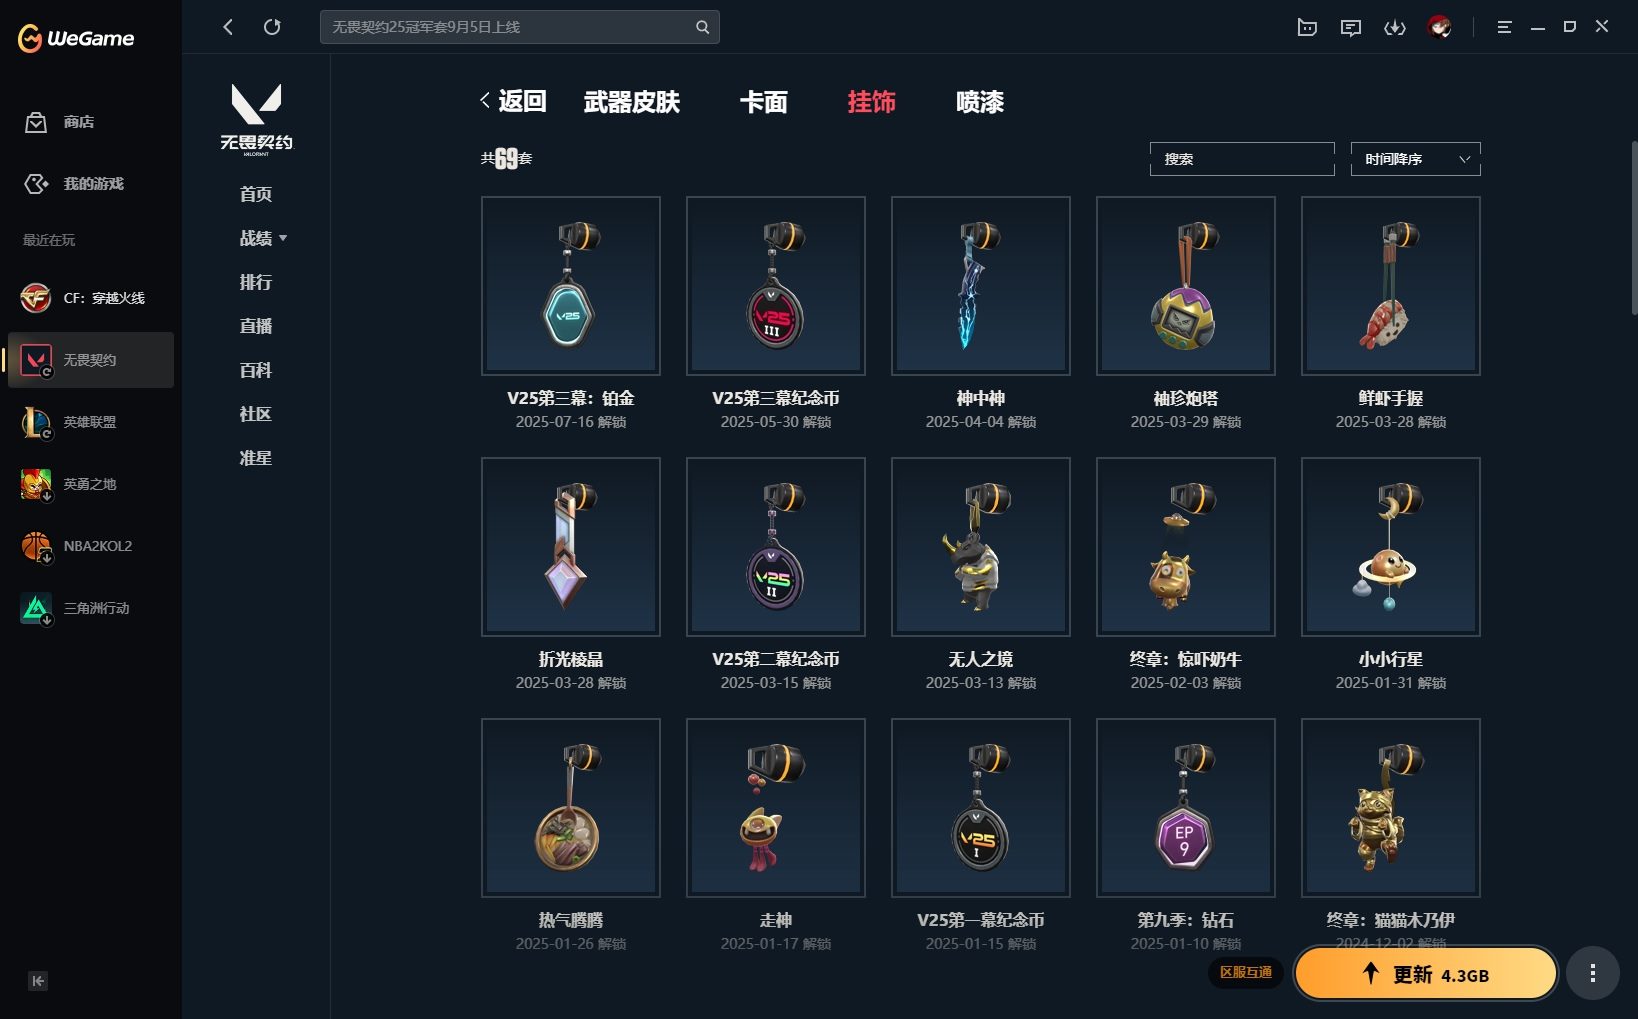Select 英雄联盟 game icon in sidebar
The image size is (1638, 1019).
coord(36,422)
